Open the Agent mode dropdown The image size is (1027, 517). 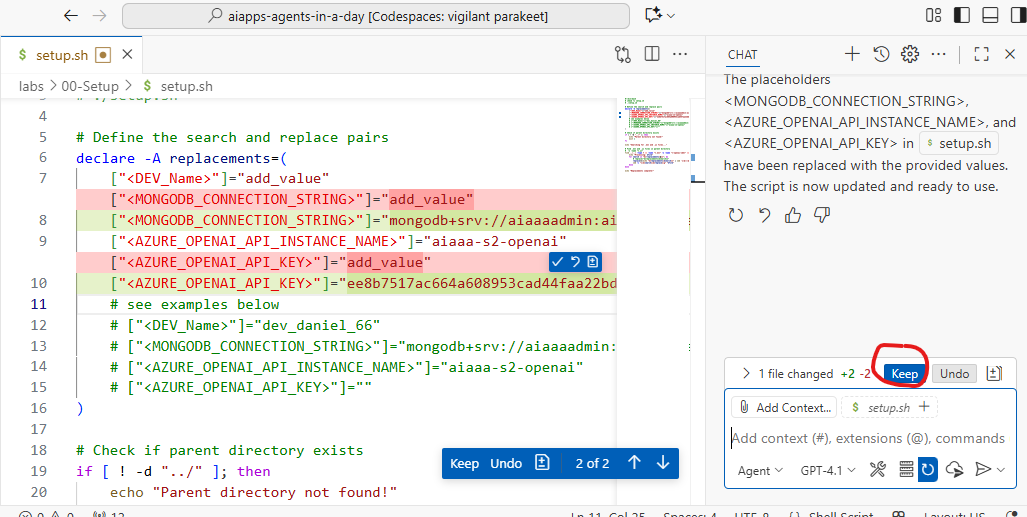[760, 470]
